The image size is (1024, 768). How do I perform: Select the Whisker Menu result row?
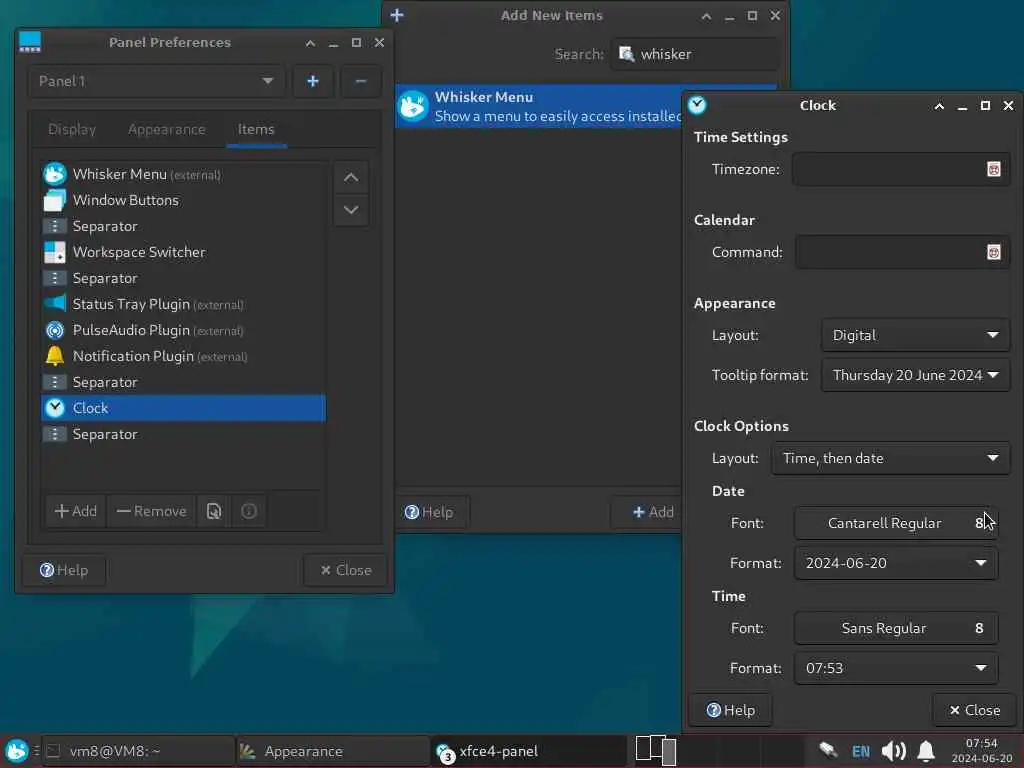click(x=539, y=106)
